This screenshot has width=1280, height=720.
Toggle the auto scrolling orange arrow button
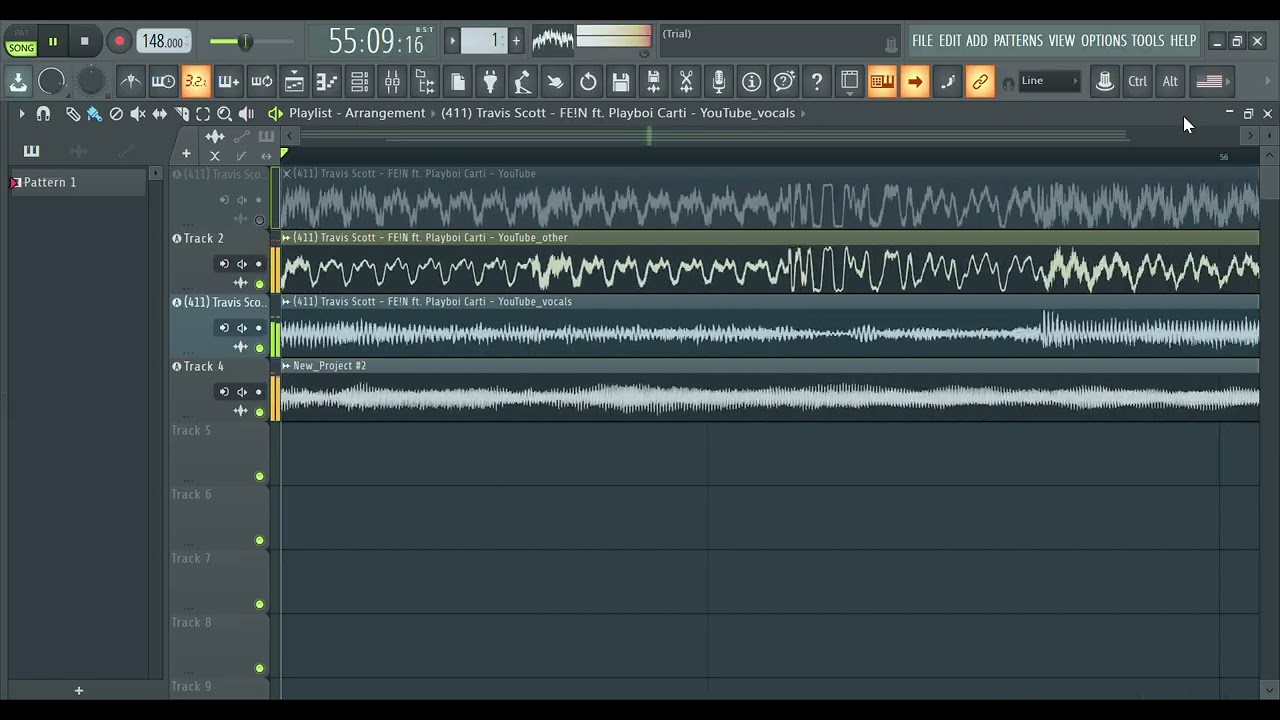tap(915, 81)
